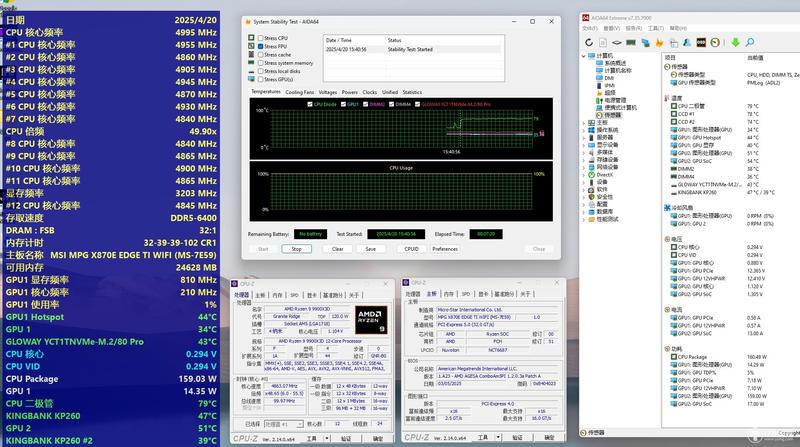This screenshot has height=447, width=800.
Task: Expand the 操作系统 tree node
Action: (x=584, y=130)
